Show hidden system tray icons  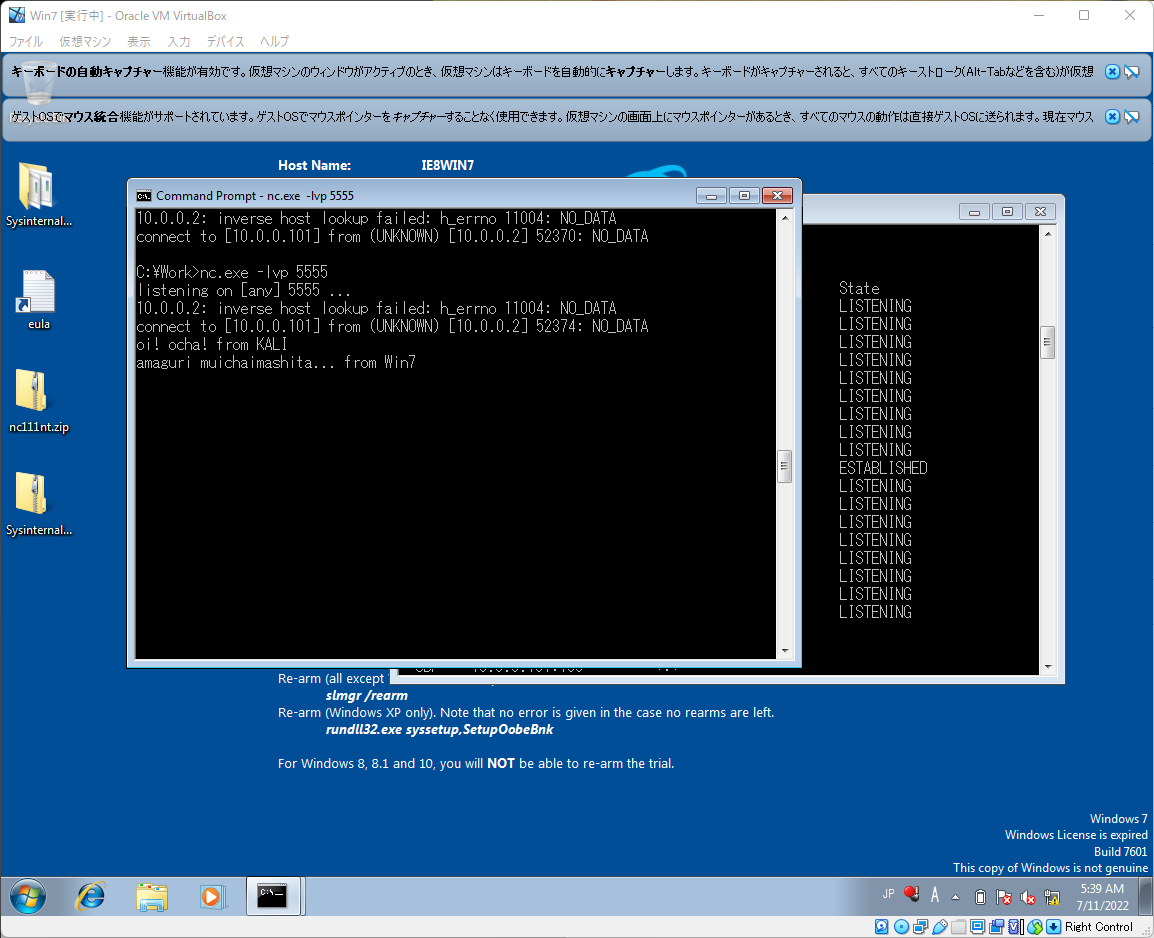(x=955, y=897)
